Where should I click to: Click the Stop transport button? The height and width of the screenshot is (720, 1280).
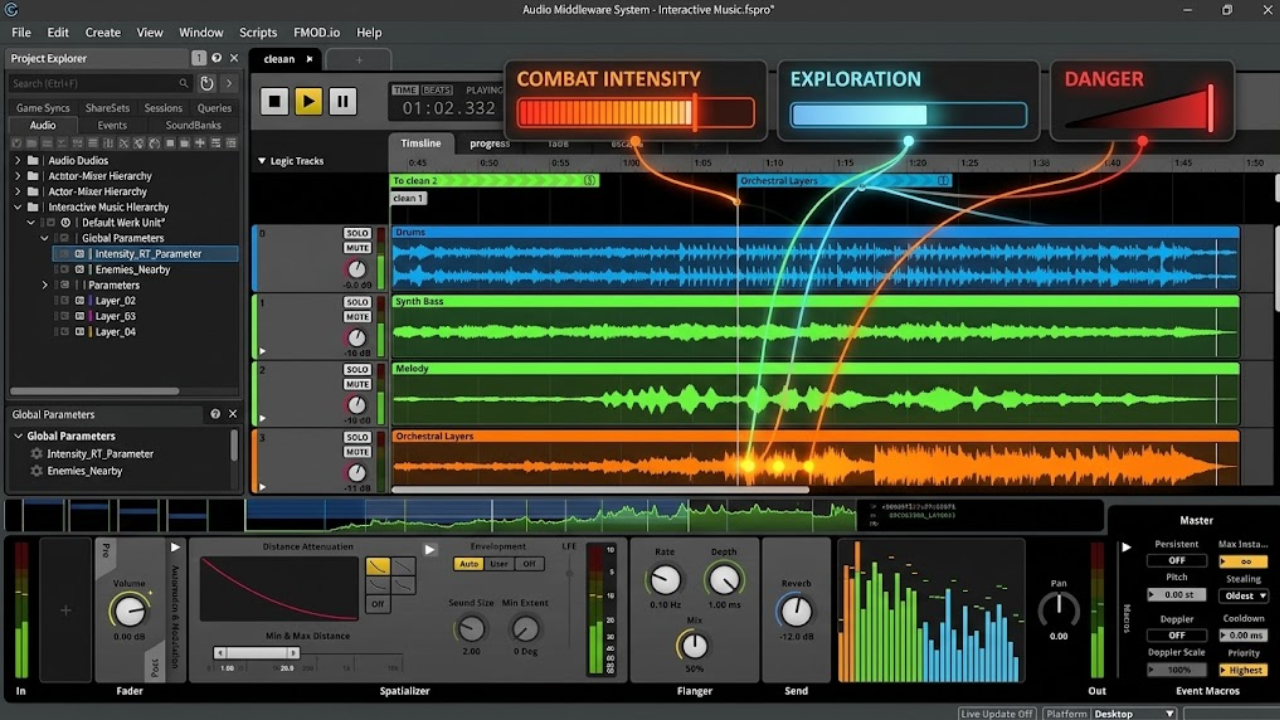coord(274,100)
